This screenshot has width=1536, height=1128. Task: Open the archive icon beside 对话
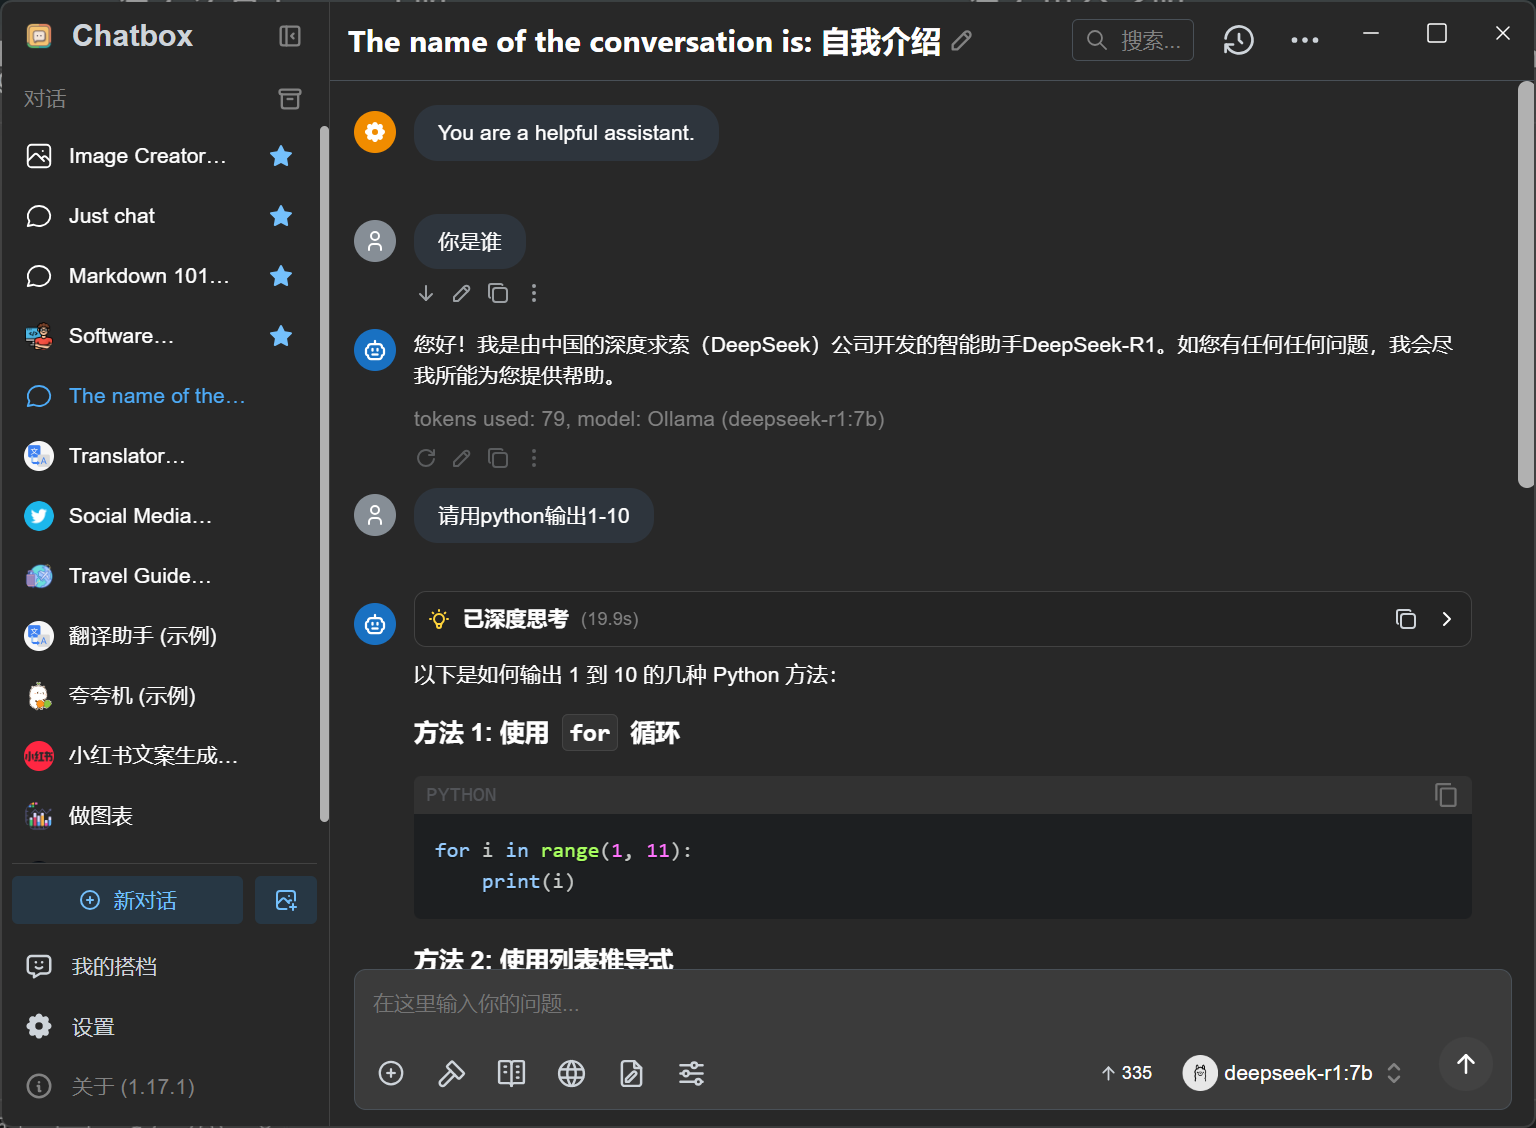pyautogui.click(x=290, y=98)
